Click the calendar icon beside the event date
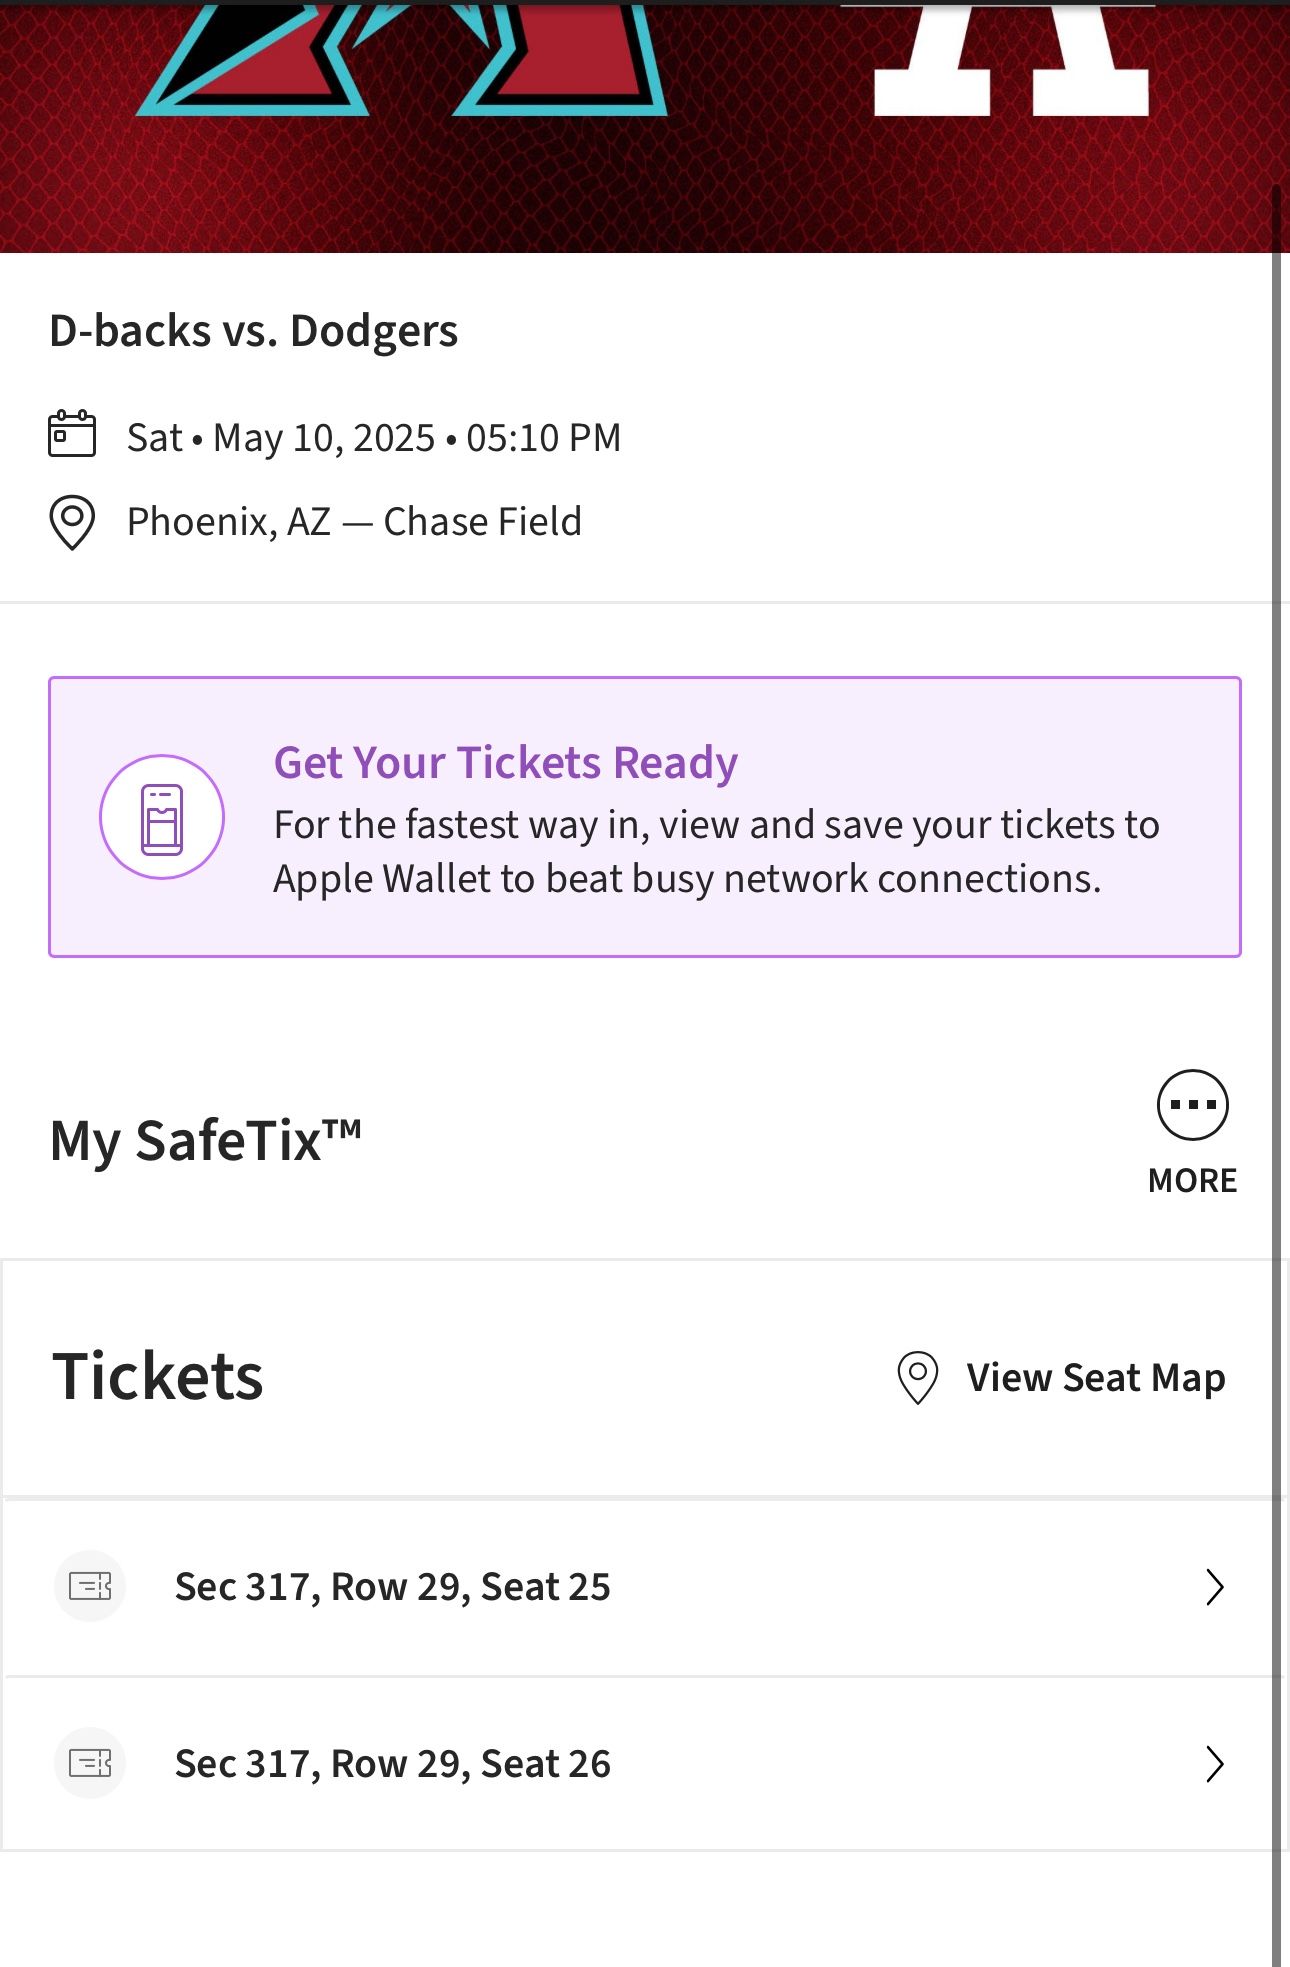The height and width of the screenshot is (1967, 1290). (x=72, y=434)
